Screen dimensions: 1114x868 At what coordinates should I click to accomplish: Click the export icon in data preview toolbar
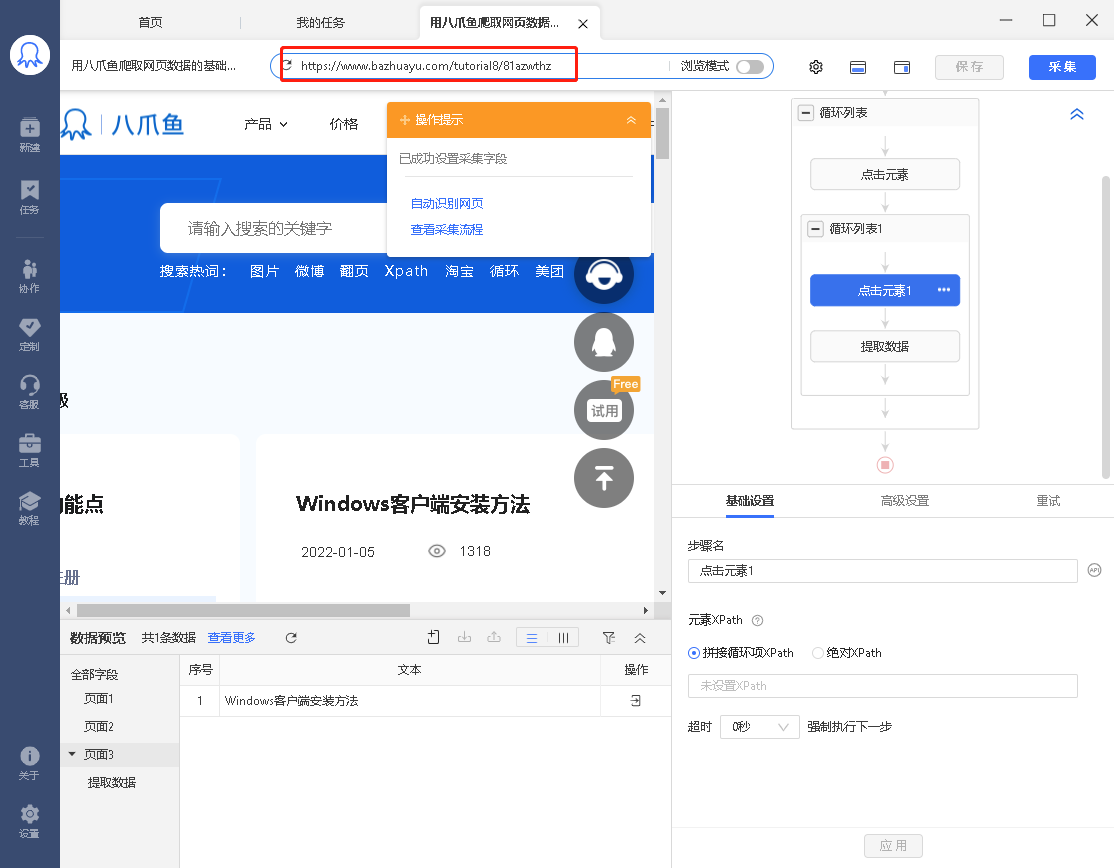pyautogui.click(x=494, y=637)
